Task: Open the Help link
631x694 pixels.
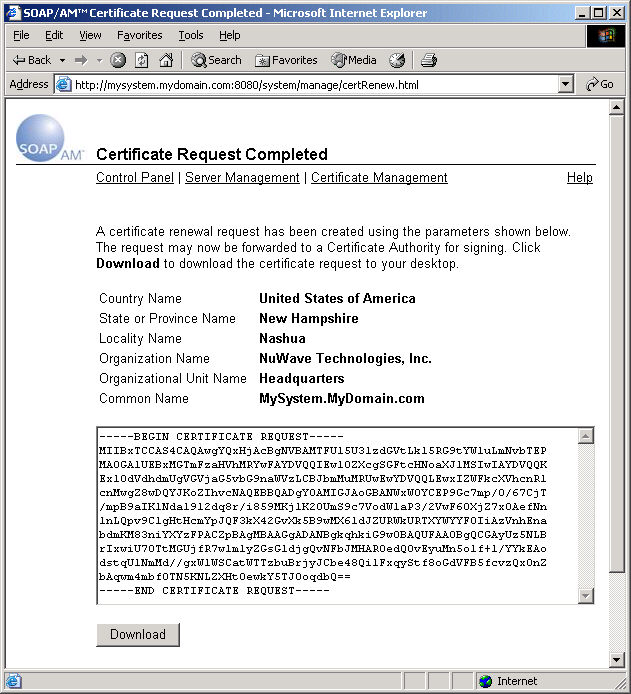Action: tap(579, 178)
